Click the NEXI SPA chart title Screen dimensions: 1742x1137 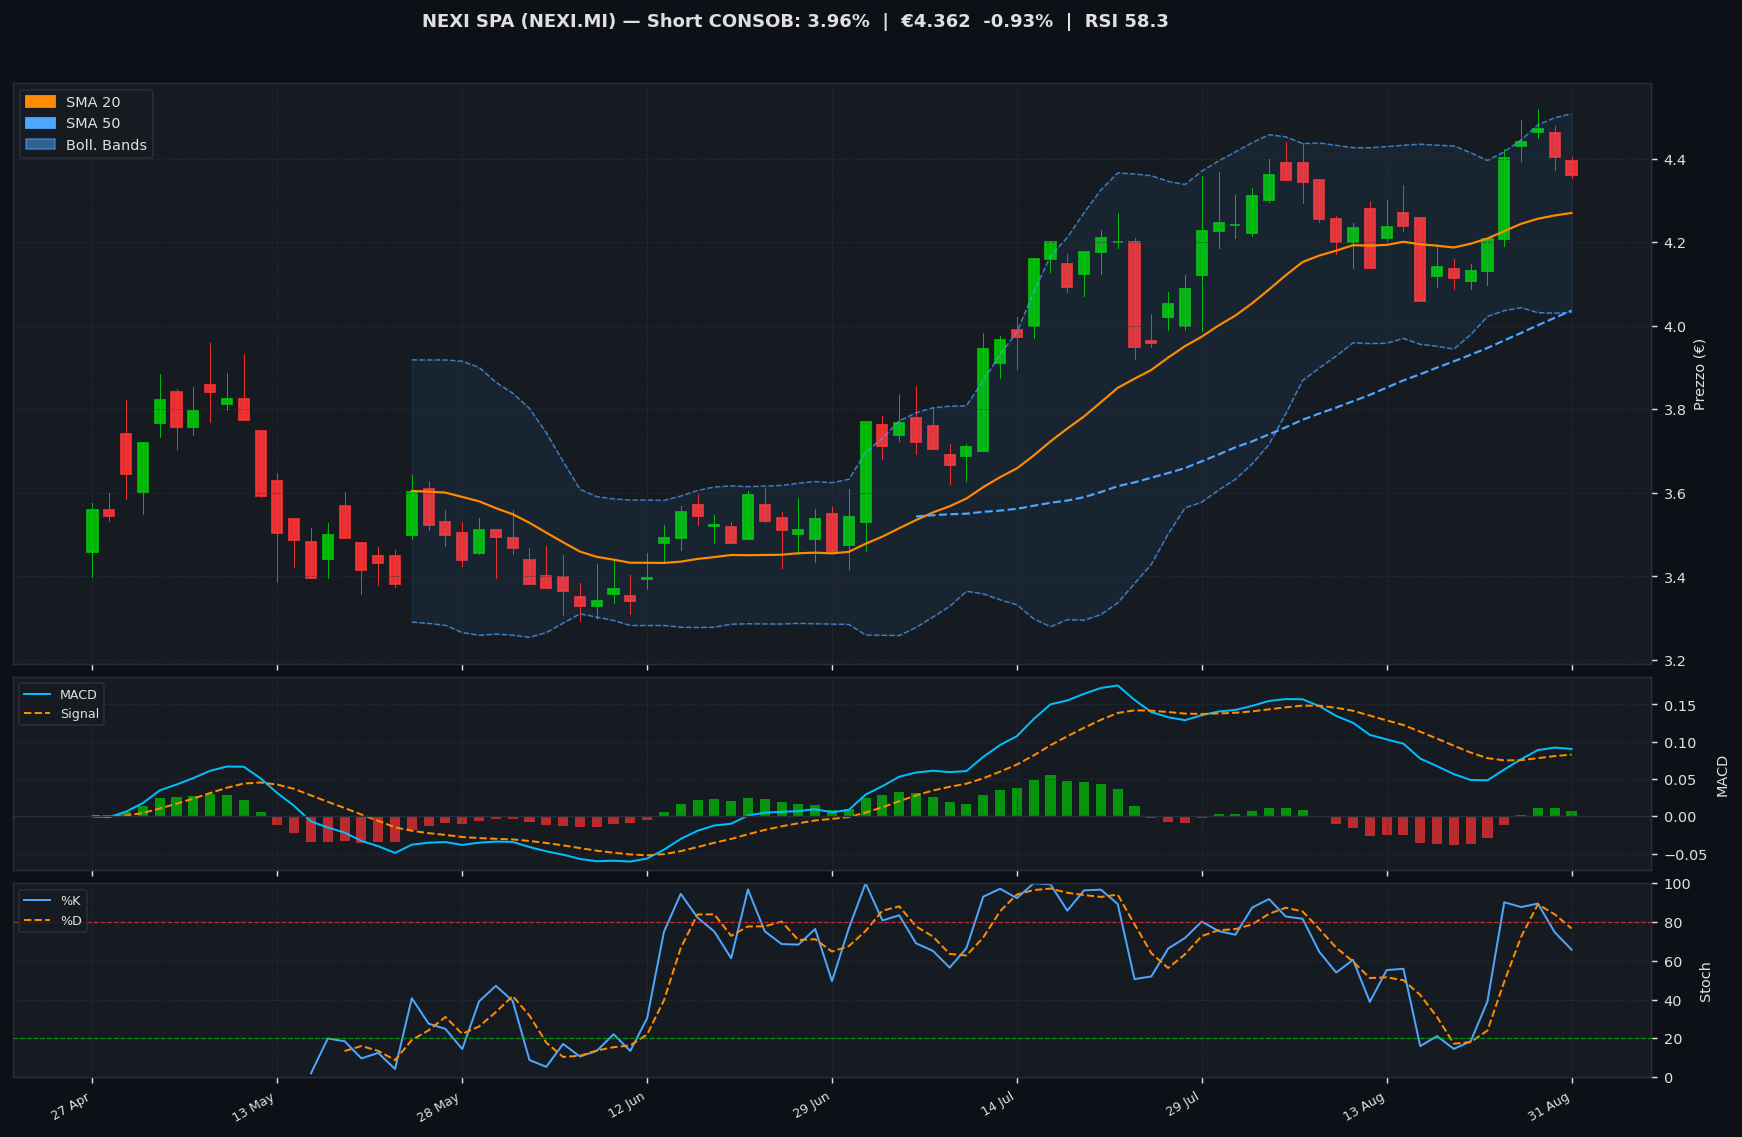tap(795, 21)
